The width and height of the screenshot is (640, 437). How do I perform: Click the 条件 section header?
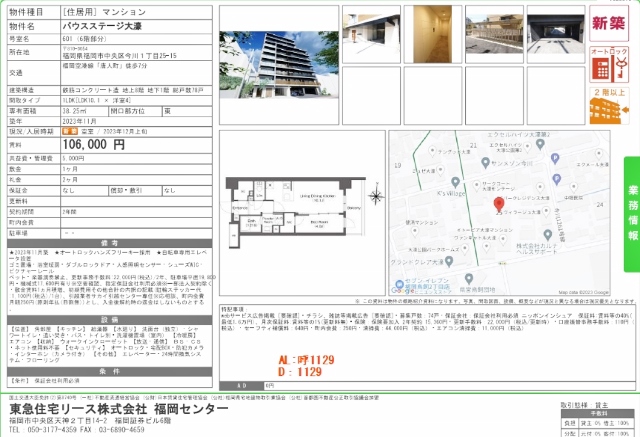(x=110, y=372)
